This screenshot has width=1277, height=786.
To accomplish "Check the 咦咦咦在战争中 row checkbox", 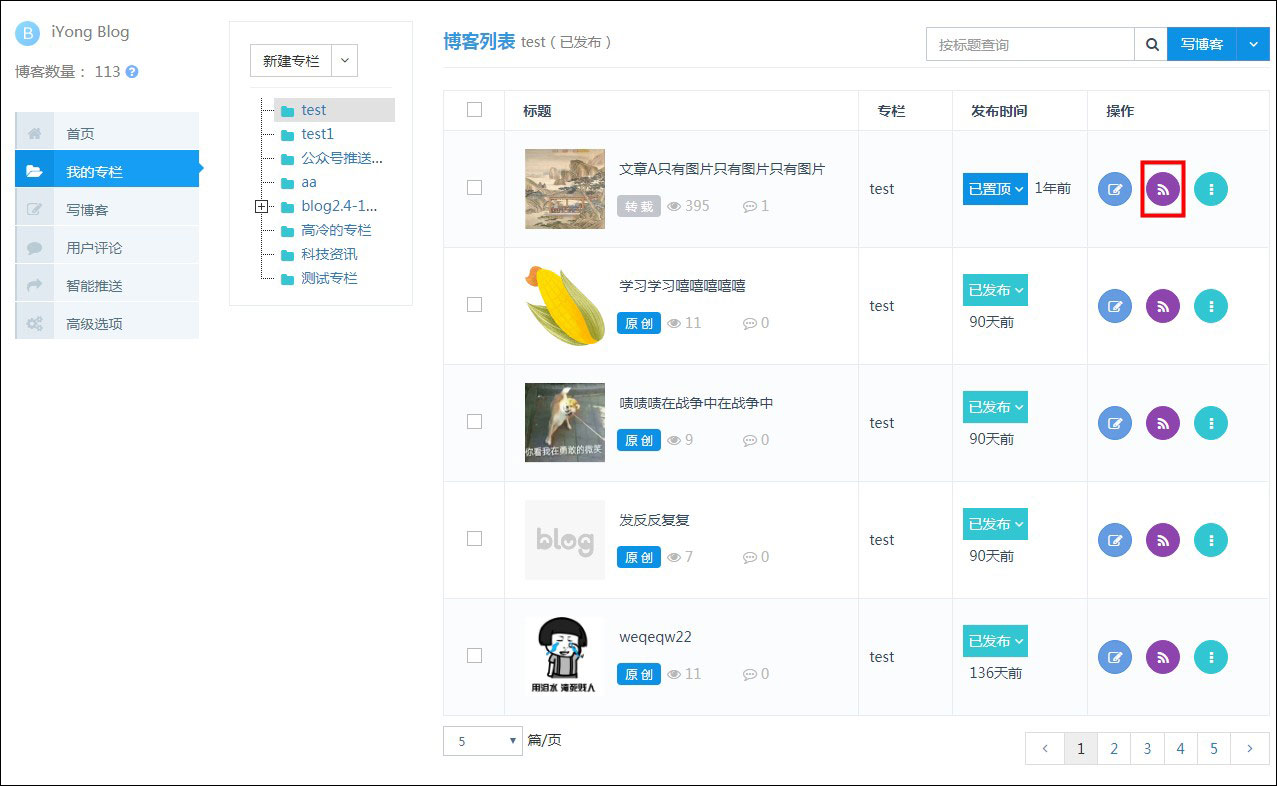I will tap(474, 421).
